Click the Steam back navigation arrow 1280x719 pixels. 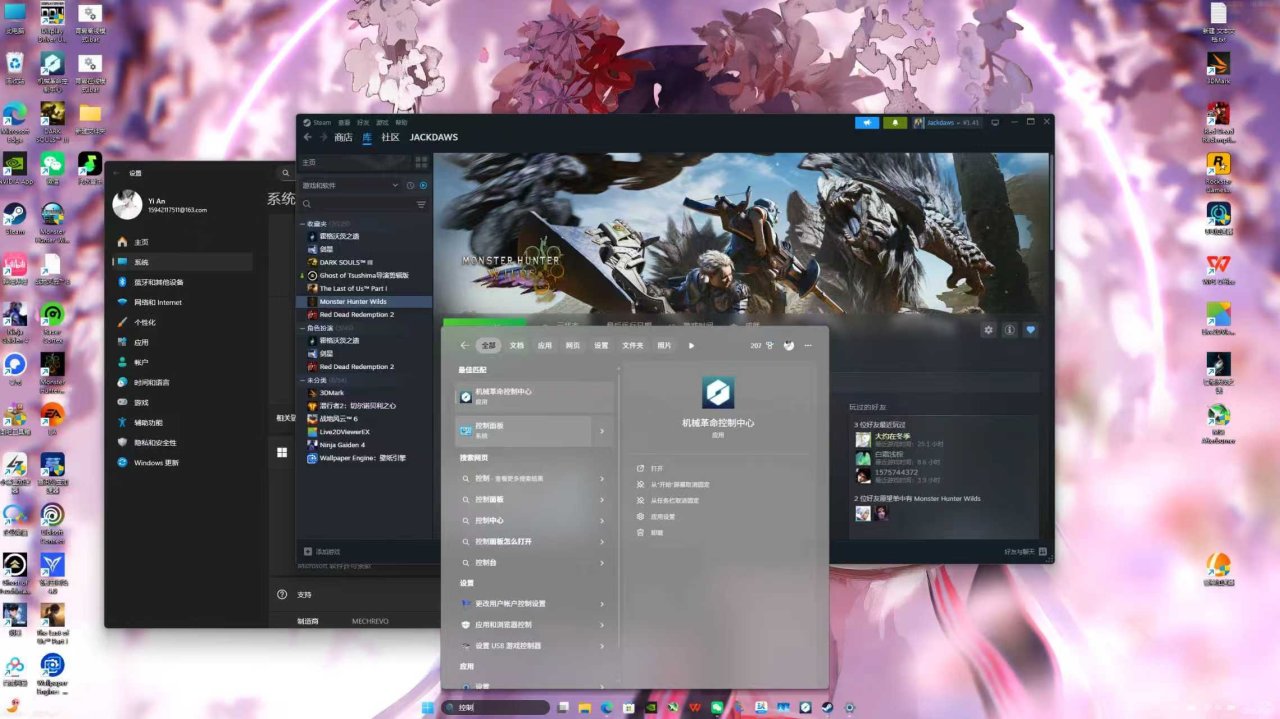pos(307,137)
